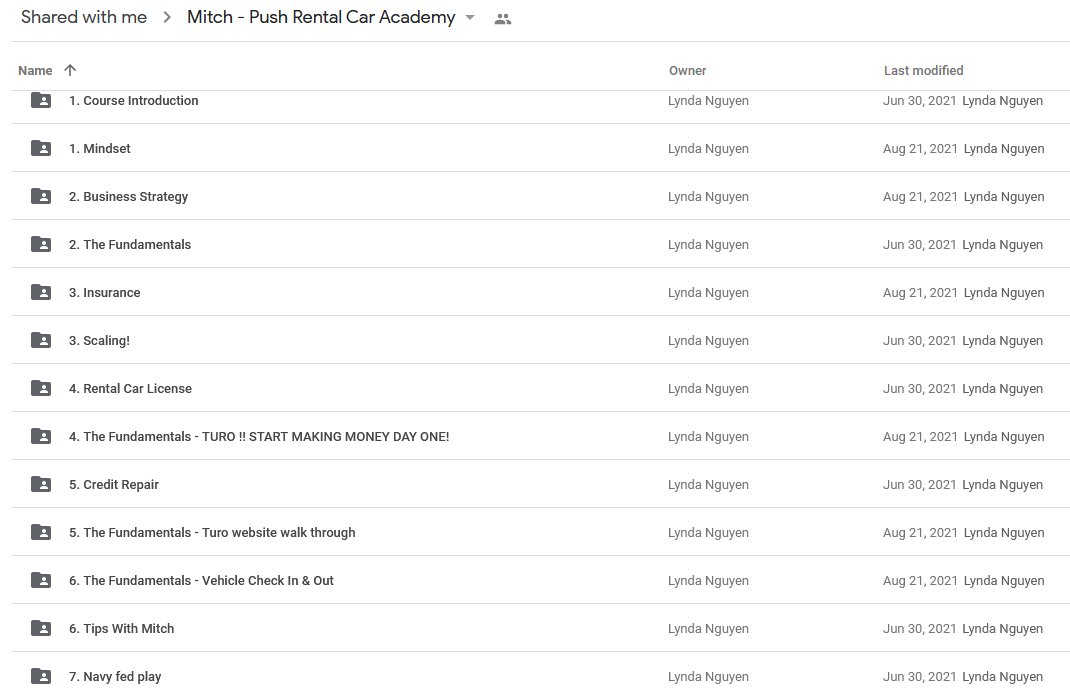Click the shared people icon in breadcrumb

pos(503,19)
